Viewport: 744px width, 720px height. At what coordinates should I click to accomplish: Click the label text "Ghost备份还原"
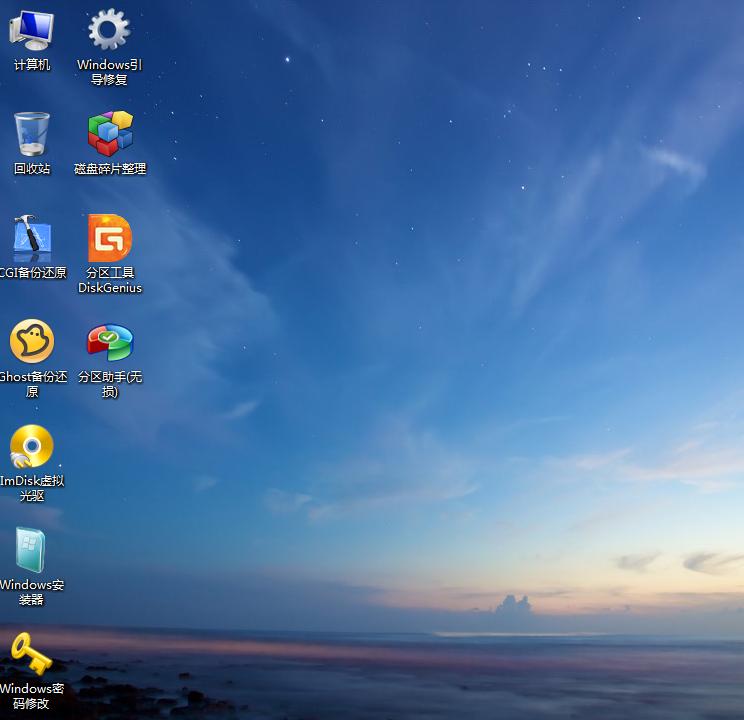pos(33,384)
